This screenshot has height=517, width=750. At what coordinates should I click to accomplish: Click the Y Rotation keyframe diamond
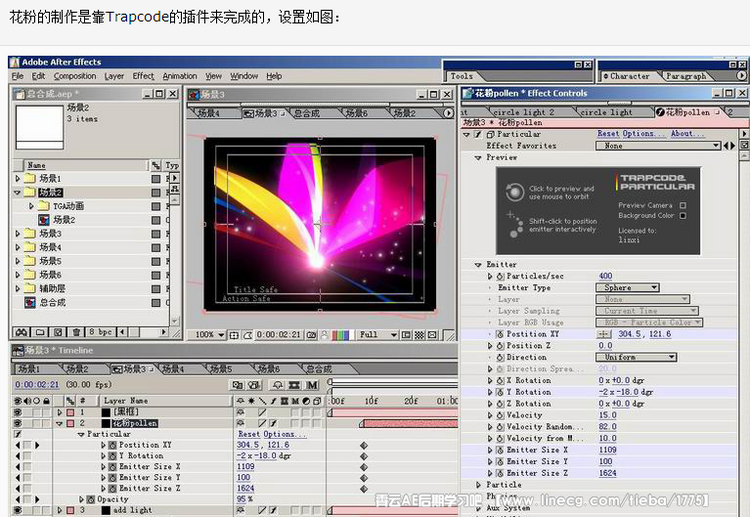[364, 456]
